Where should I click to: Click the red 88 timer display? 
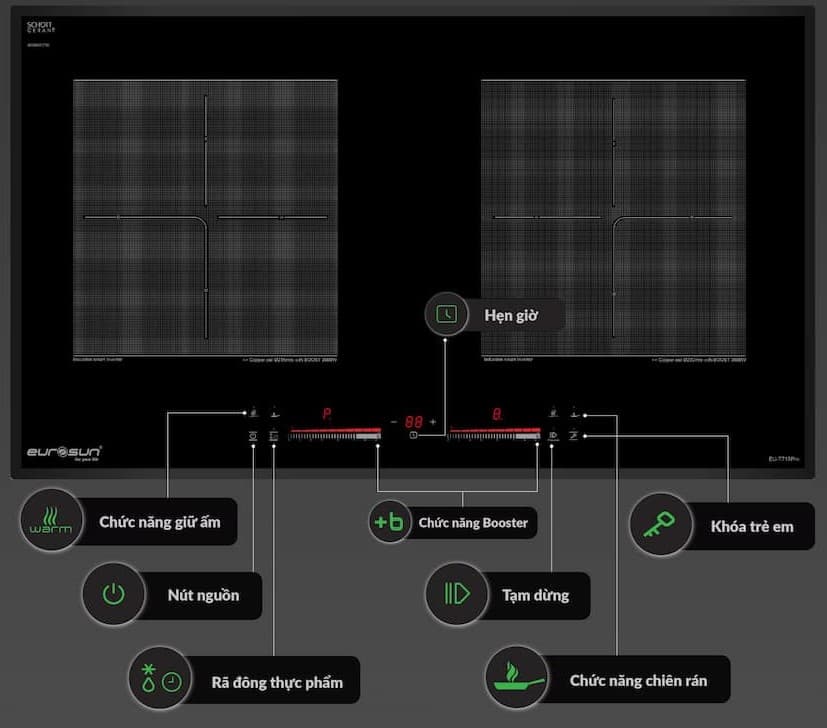(413, 422)
